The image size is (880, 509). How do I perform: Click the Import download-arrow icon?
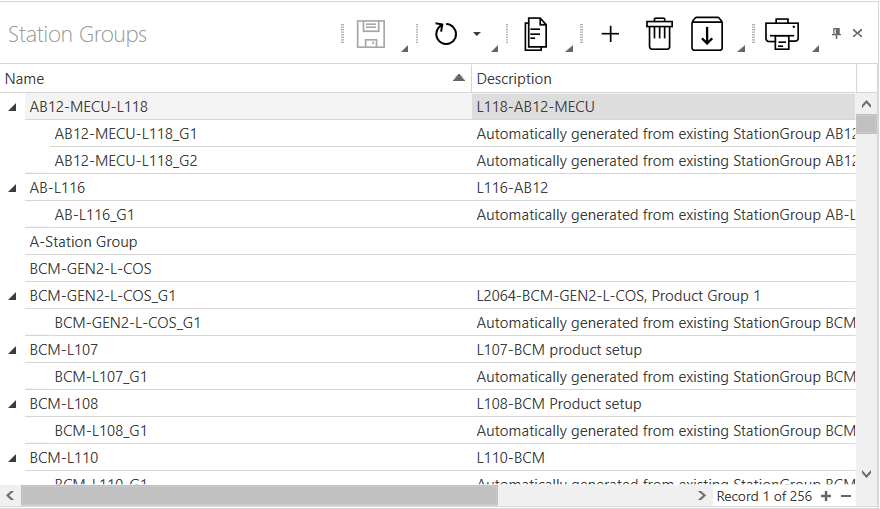tap(707, 34)
